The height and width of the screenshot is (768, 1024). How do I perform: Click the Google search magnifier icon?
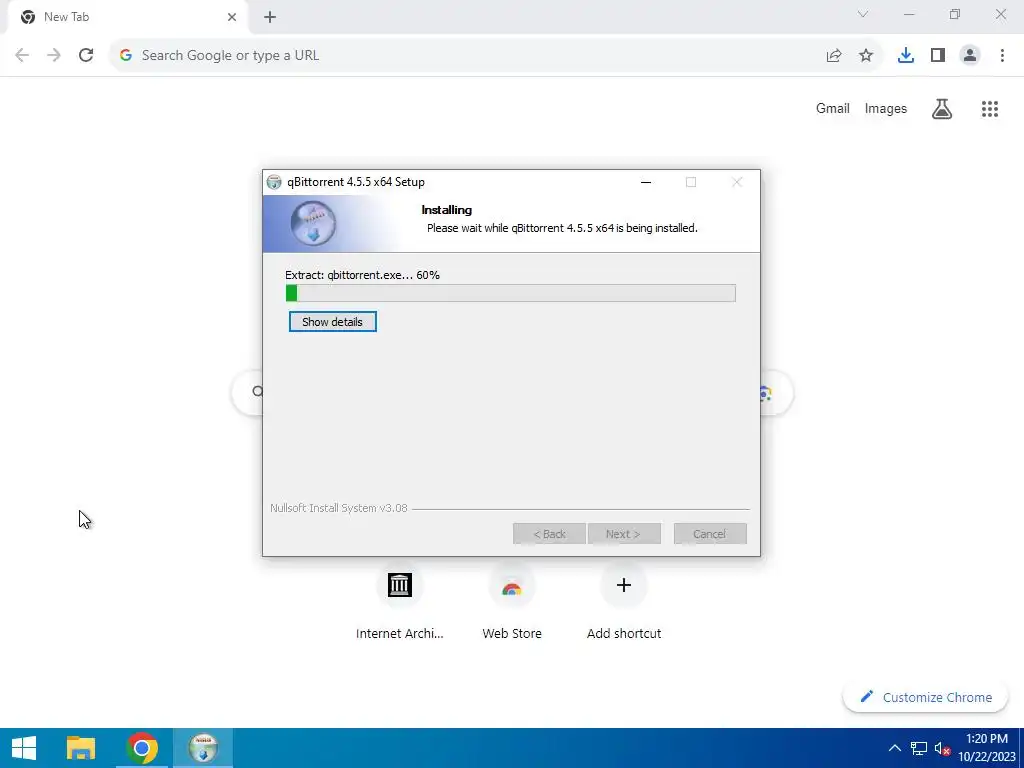257,392
